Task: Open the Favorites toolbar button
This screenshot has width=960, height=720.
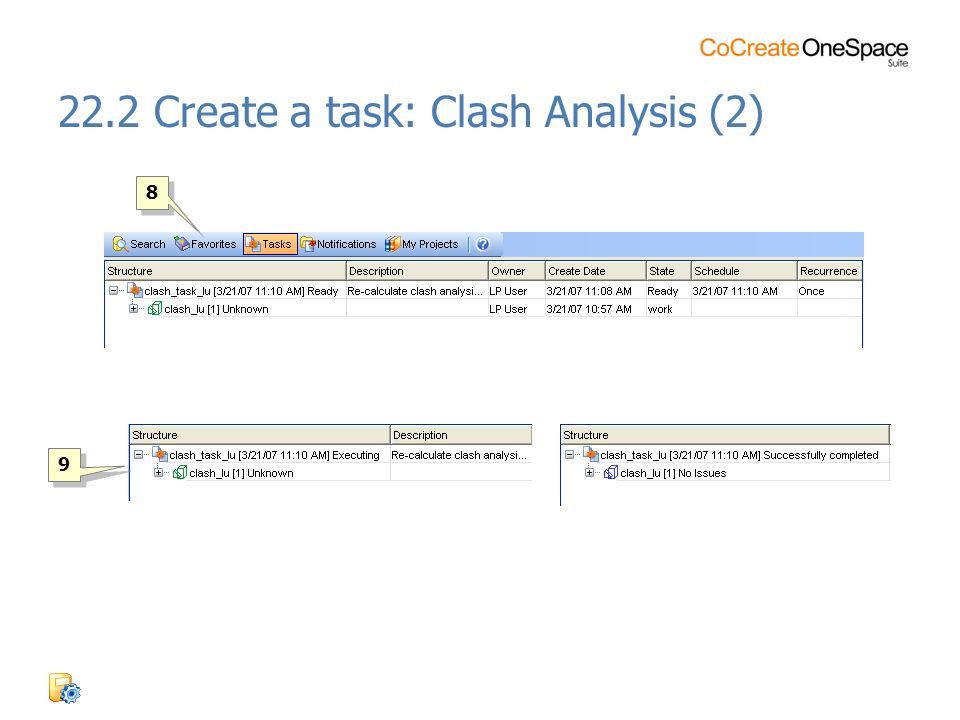Action: [x=205, y=244]
